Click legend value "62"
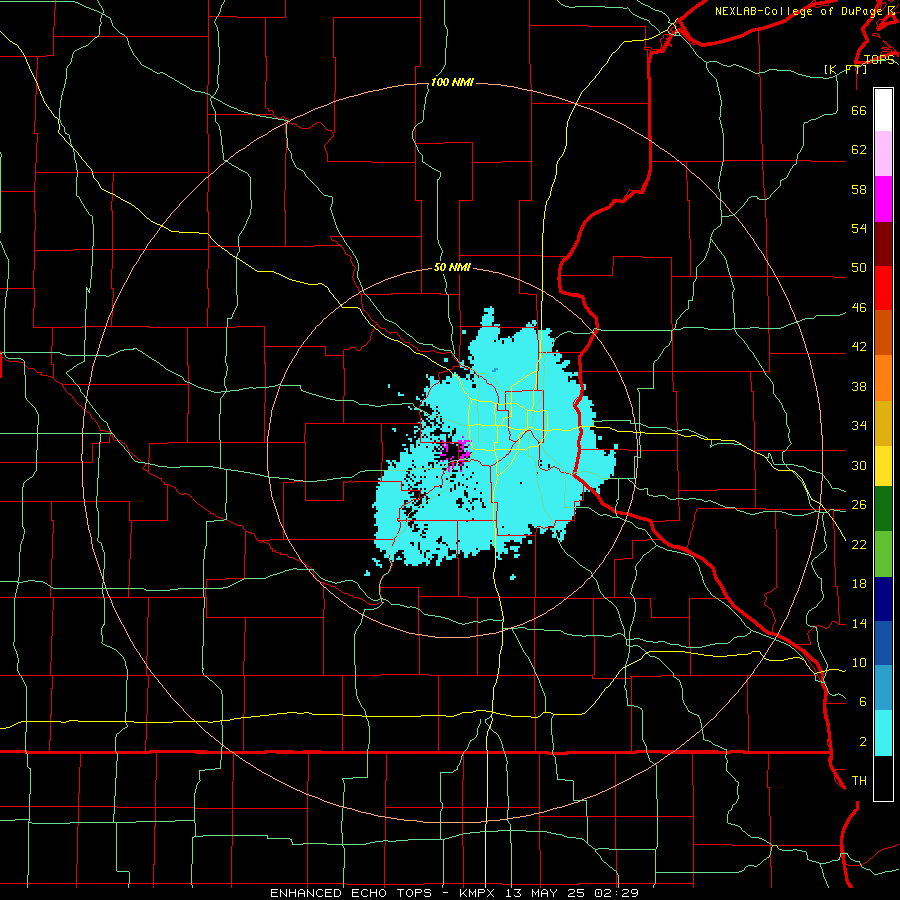 (859, 150)
